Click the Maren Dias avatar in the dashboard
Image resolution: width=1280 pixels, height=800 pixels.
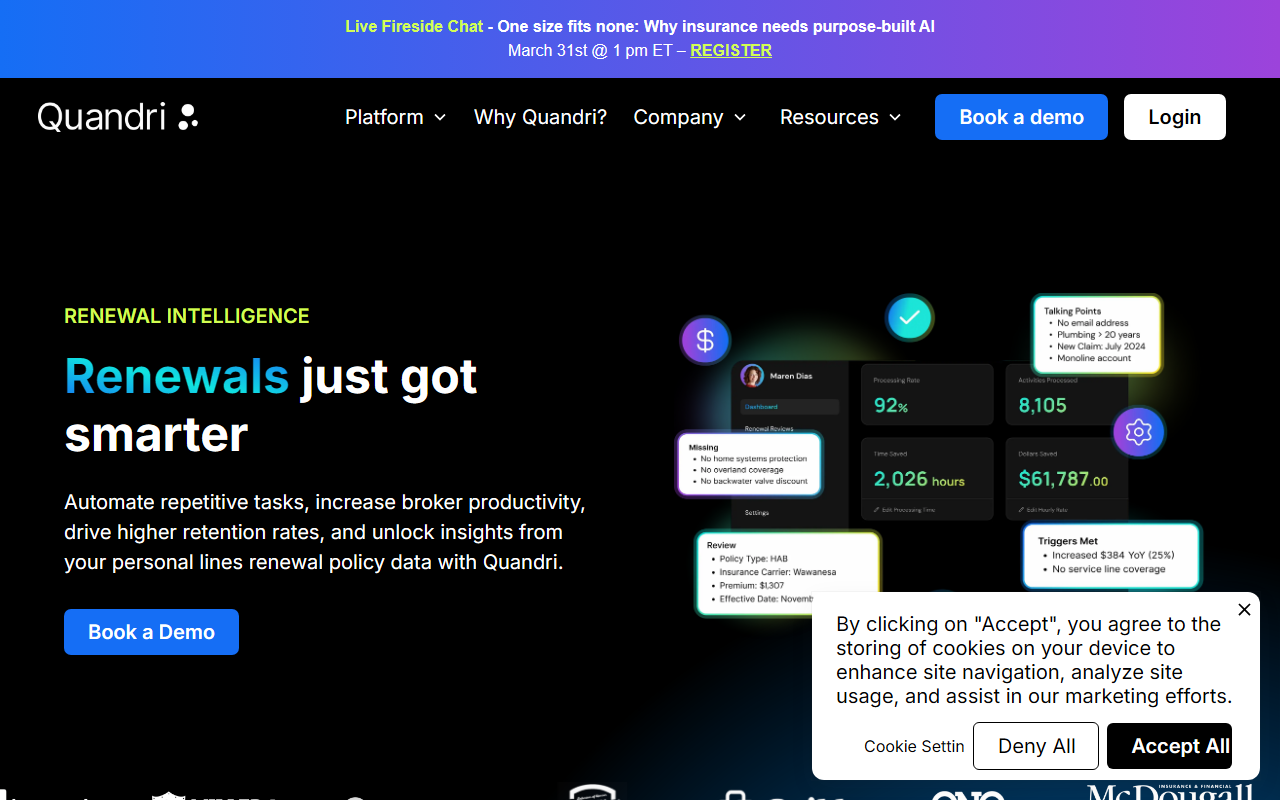coord(752,376)
